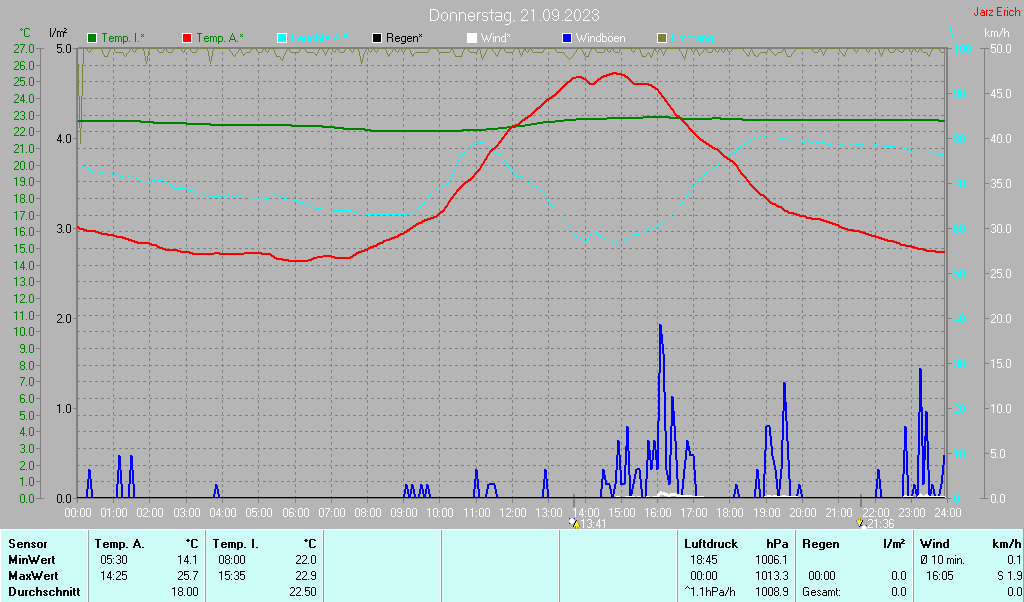Click the Temp. A. min time 05:30
This screenshot has height=602, width=1024.
pyautogui.click(x=114, y=560)
